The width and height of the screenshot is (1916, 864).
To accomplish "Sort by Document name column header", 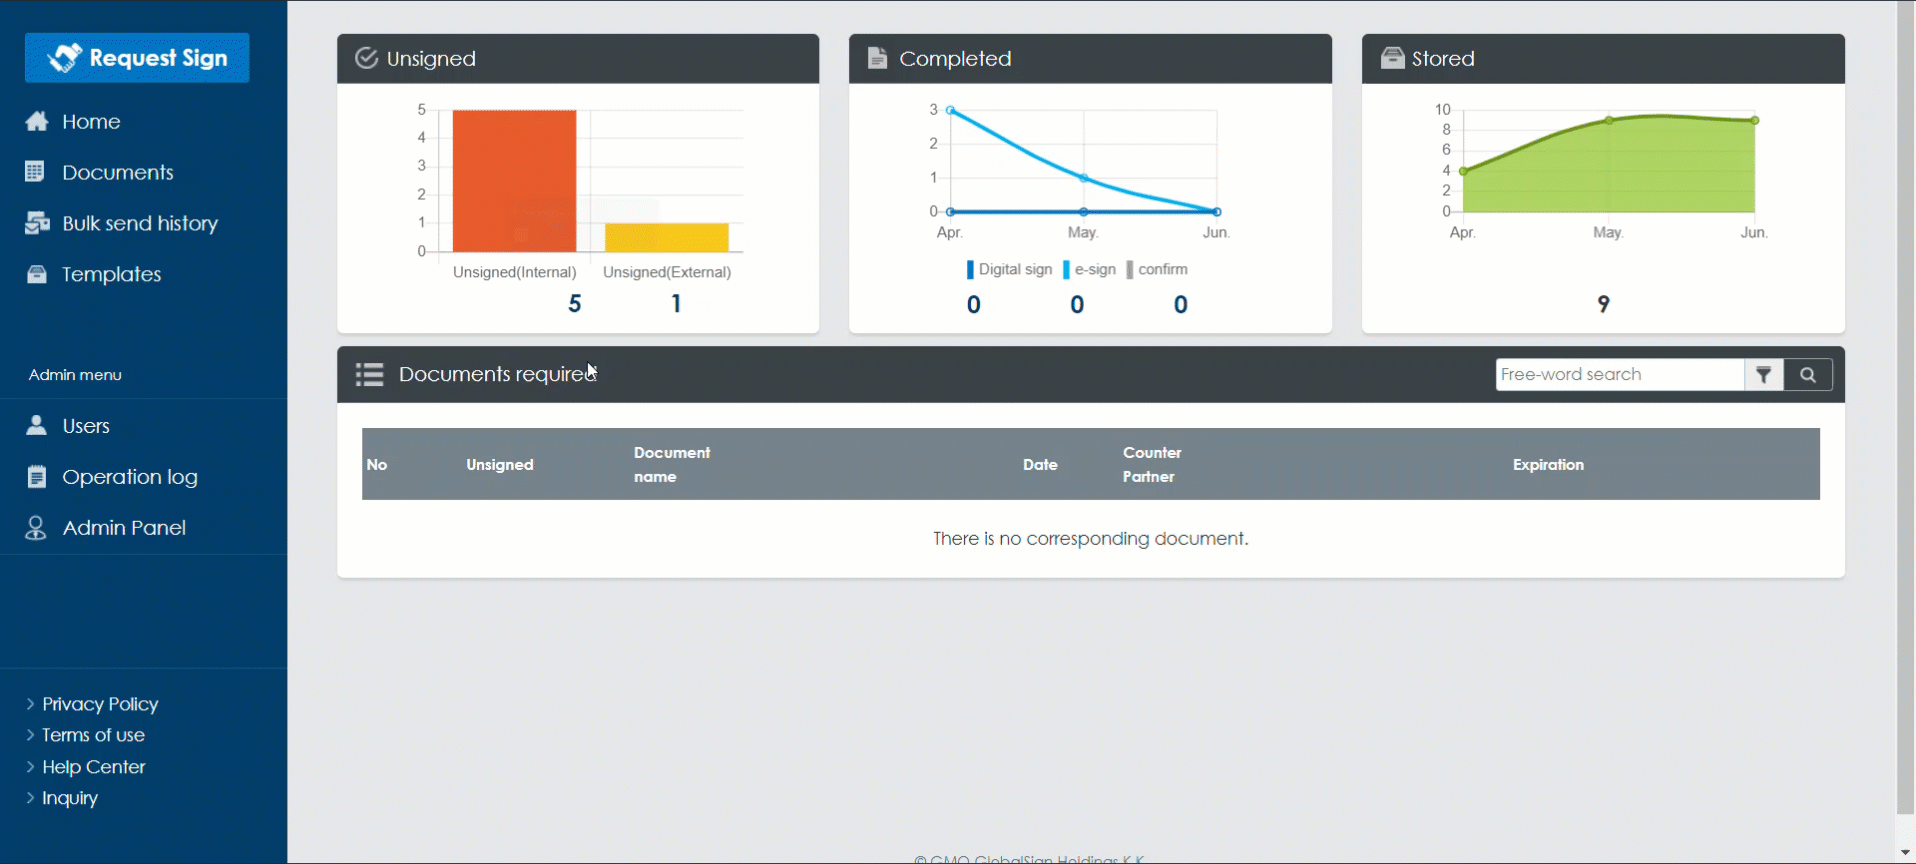I will pyautogui.click(x=672, y=465).
